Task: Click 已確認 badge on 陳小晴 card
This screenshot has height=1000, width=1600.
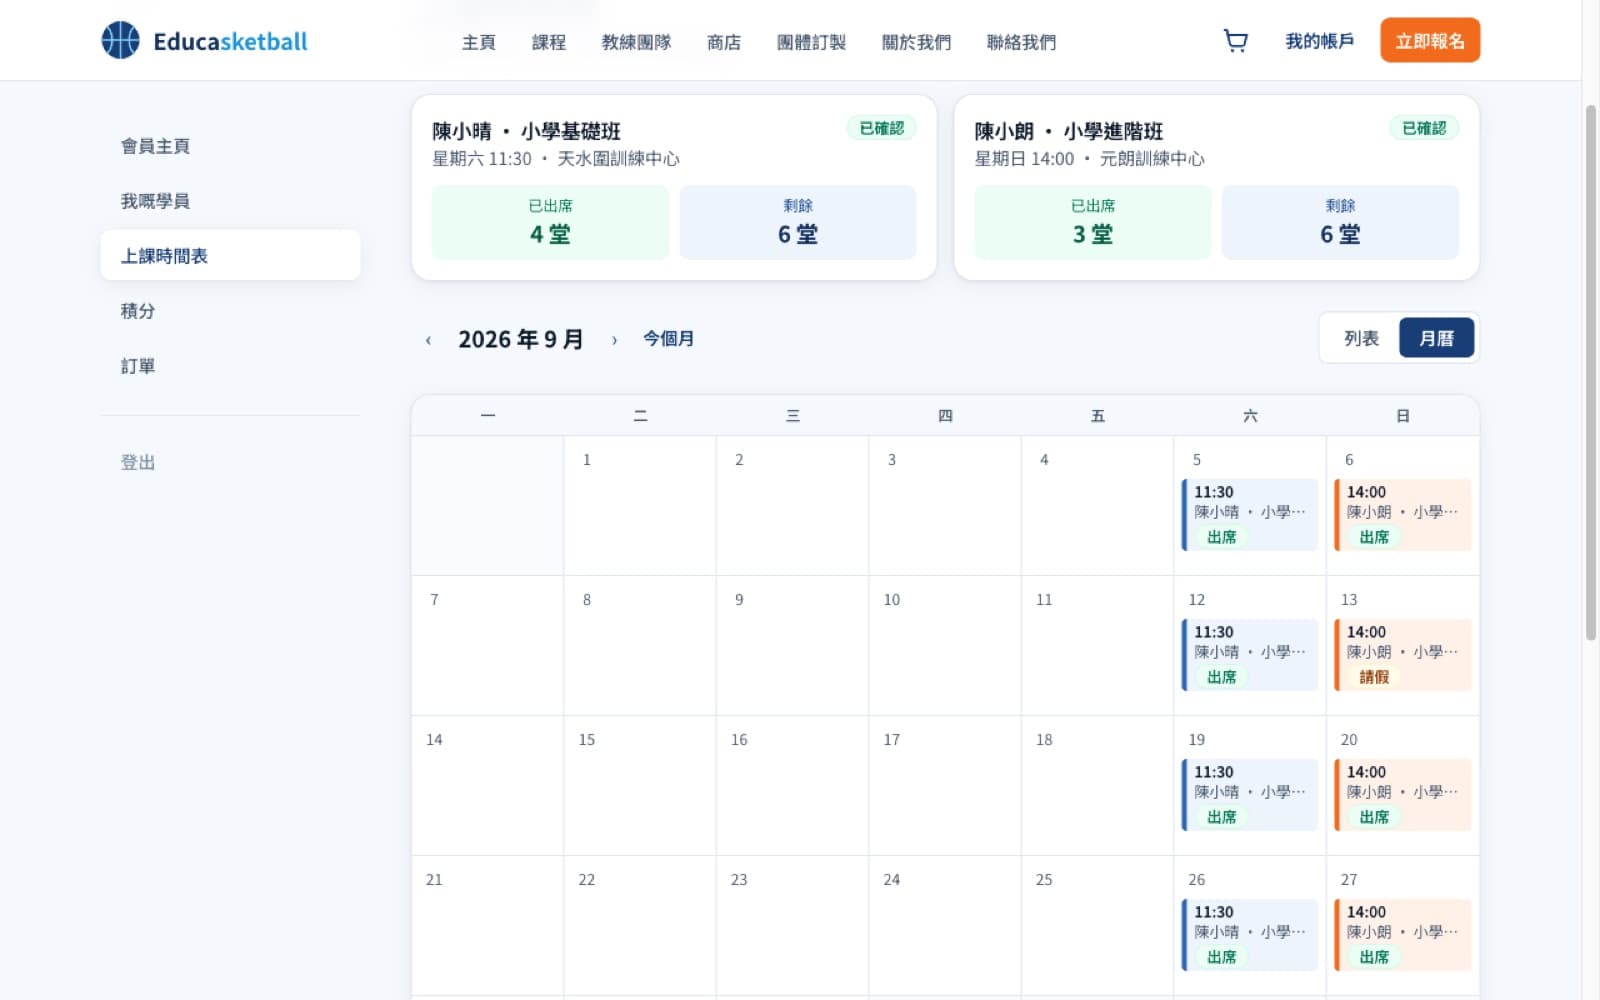Action: point(882,128)
